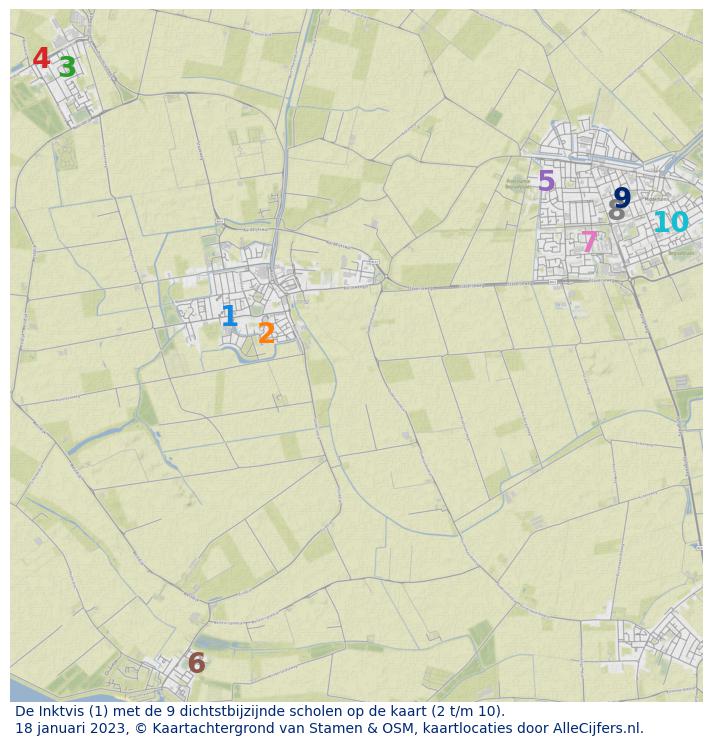Click the green number 3 map marker
Viewport: 712px width, 745px height.
tap(67, 68)
